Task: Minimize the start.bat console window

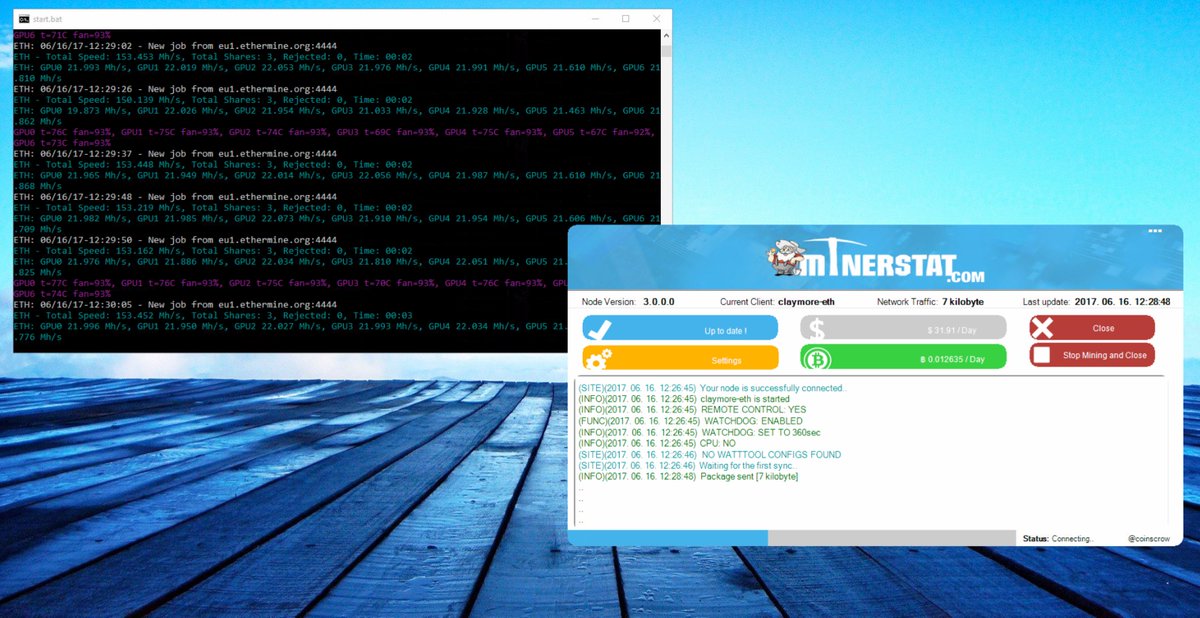Action: tap(597, 19)
